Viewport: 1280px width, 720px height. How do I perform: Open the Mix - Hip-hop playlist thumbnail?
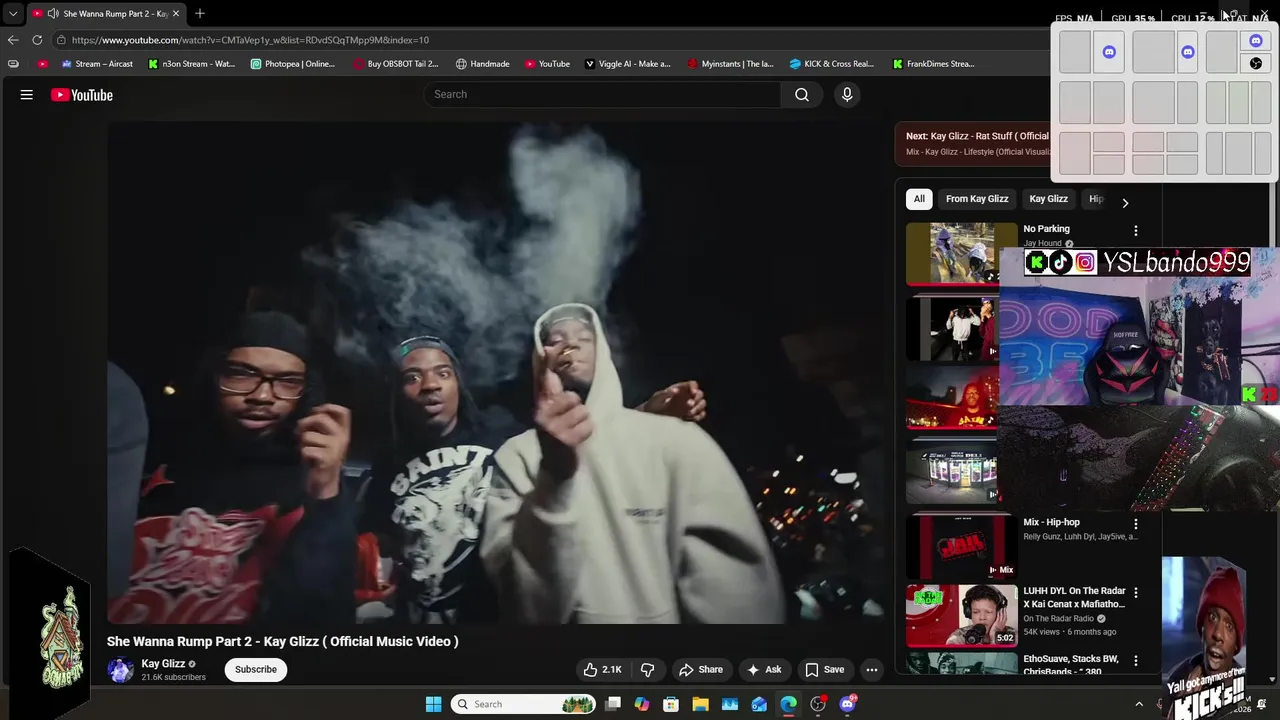tap(961, 547)
